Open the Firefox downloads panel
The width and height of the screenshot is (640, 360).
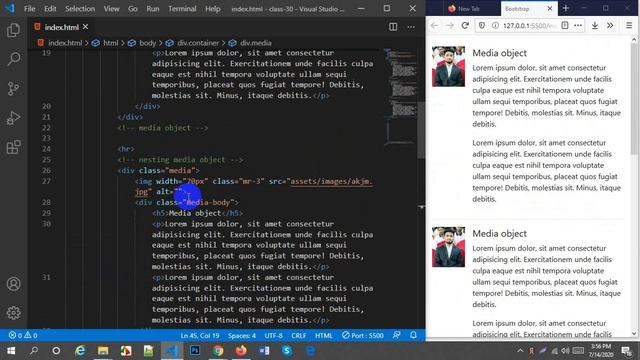click(595, 25)
